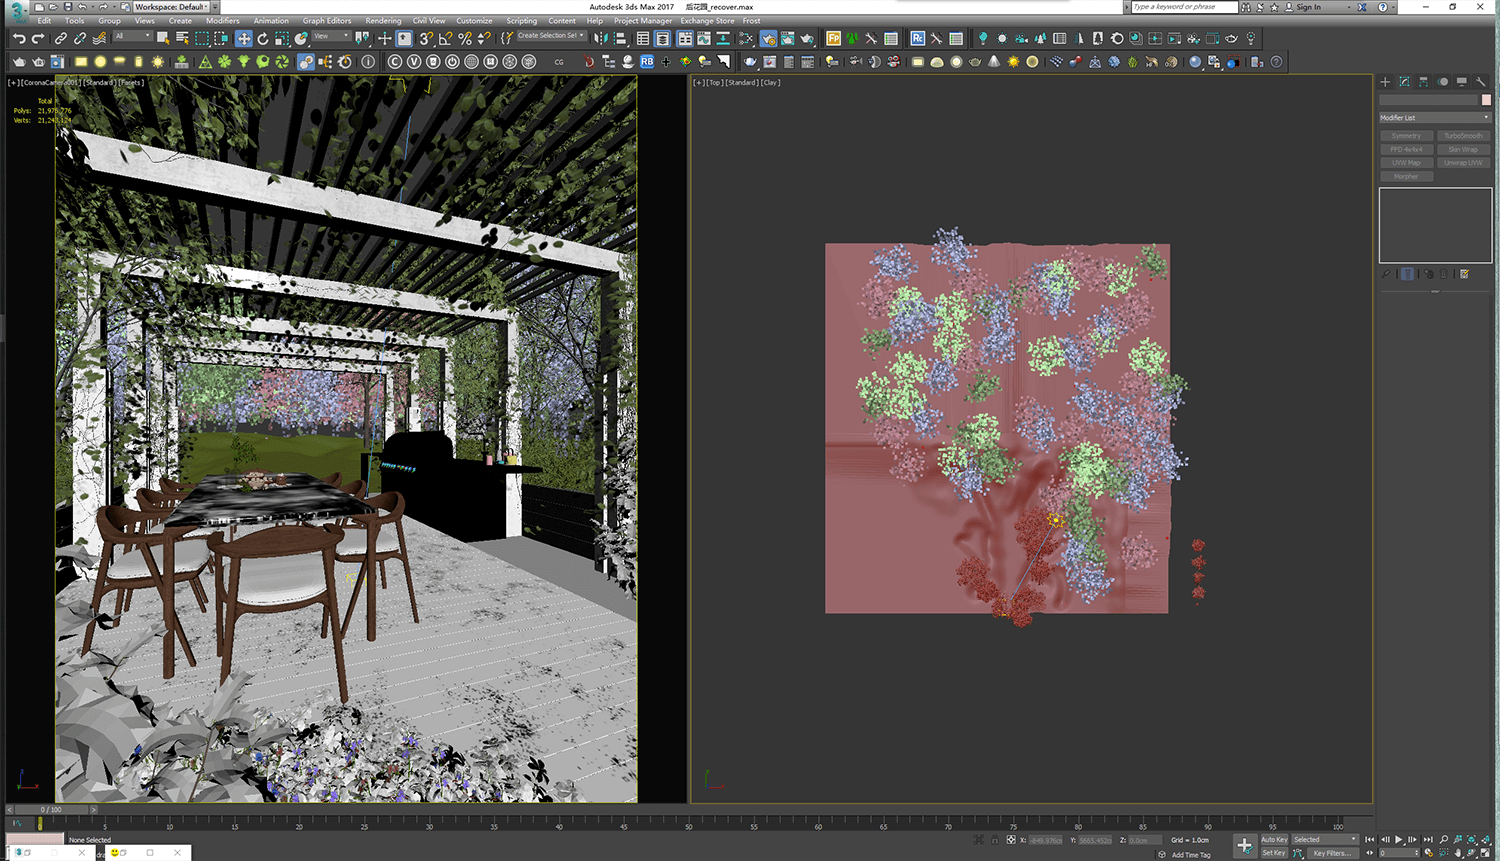Click the time slider 0 / 100 handle
This screenshot has height=861, width=1500.
click(51, 809)
